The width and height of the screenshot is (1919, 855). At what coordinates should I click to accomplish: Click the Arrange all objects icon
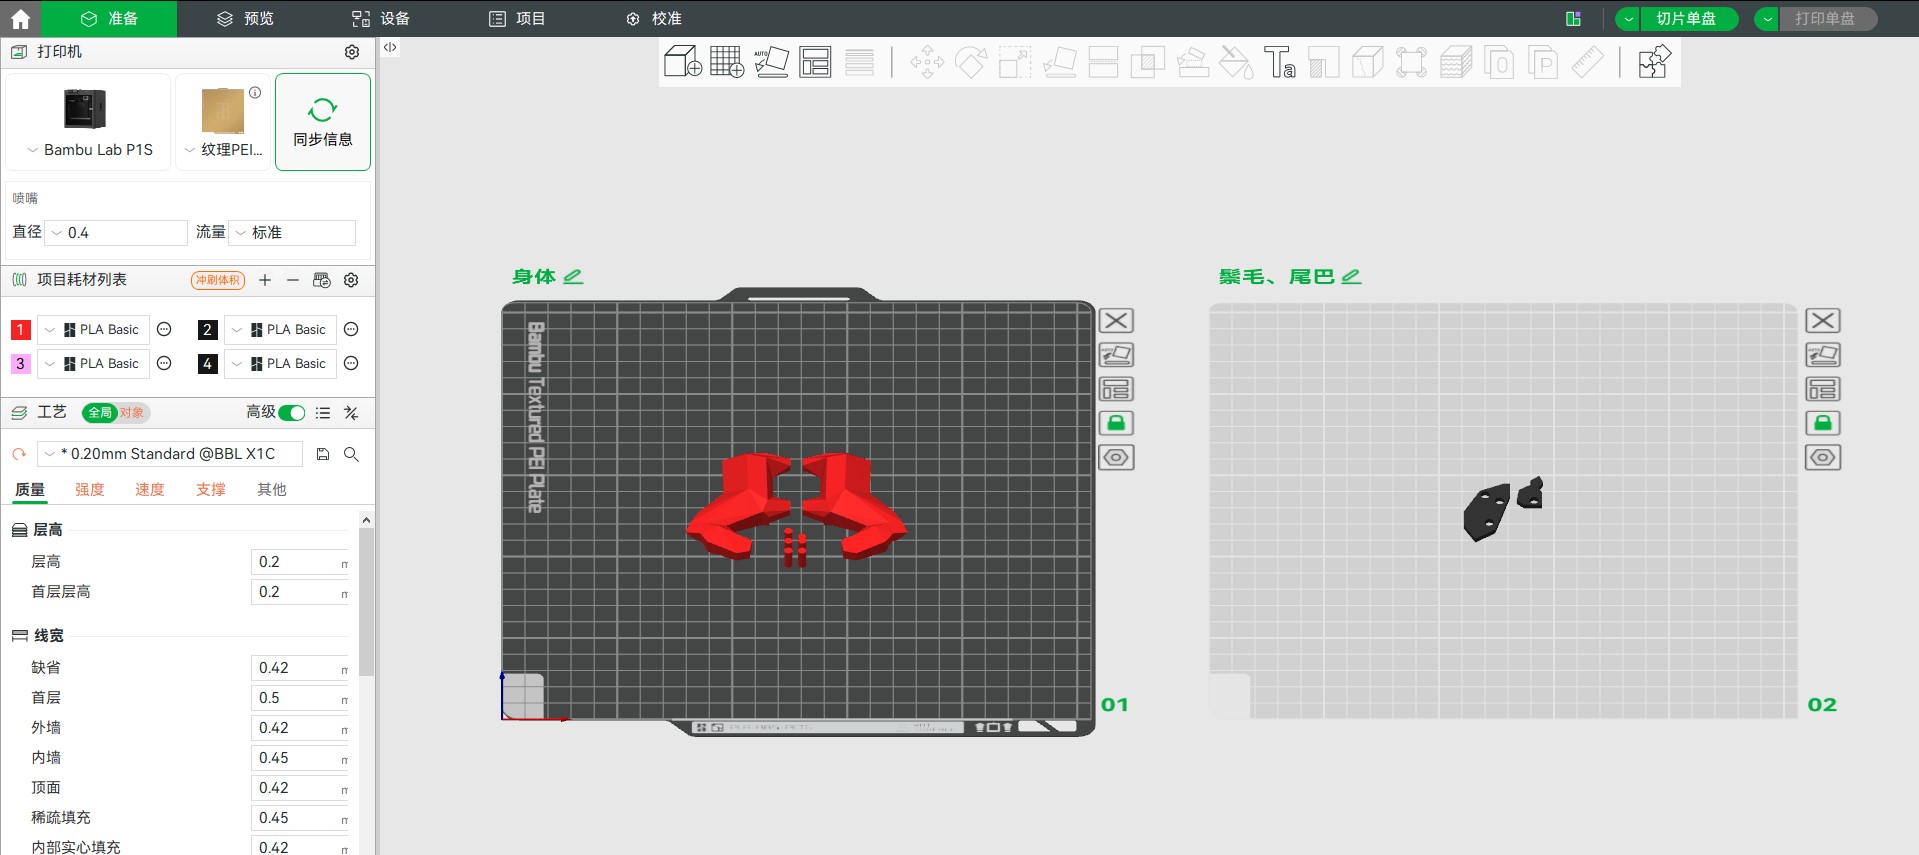point(815,62)
